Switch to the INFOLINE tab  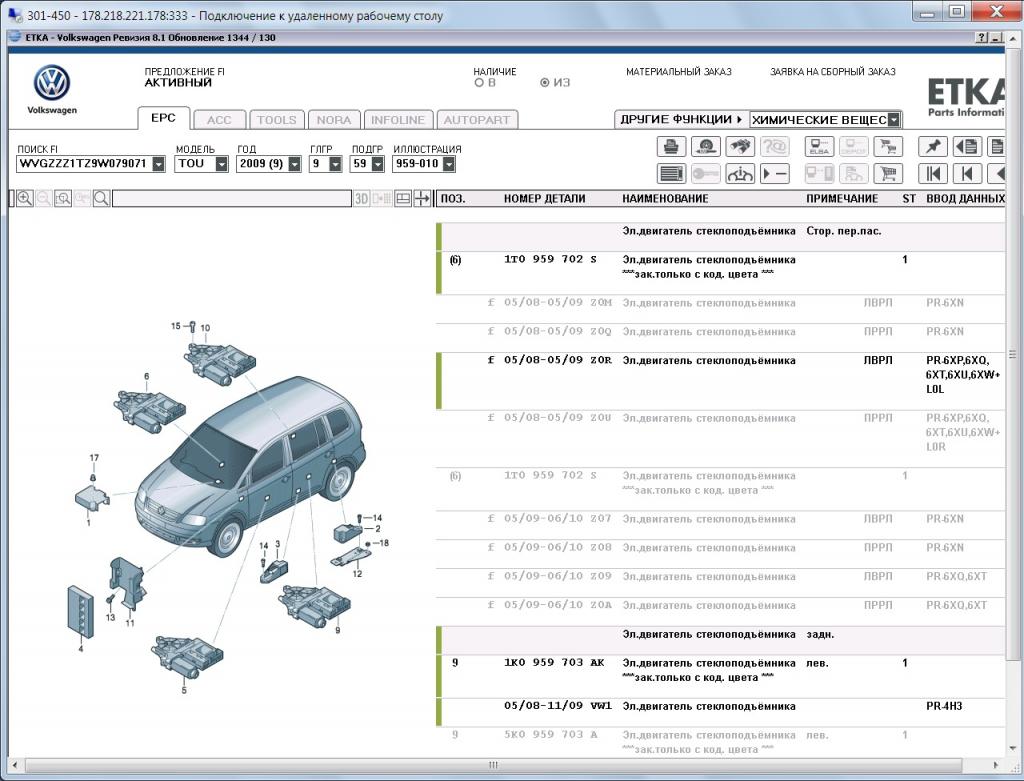398,120
